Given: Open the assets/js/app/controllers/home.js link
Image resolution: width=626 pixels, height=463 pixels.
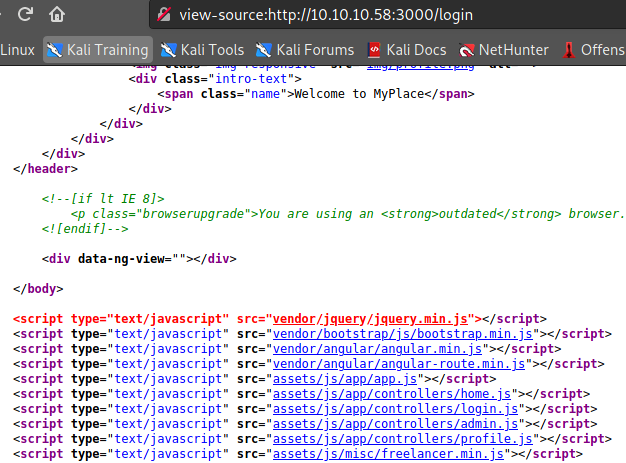Looking at the screenshot, I should point(392,394).
